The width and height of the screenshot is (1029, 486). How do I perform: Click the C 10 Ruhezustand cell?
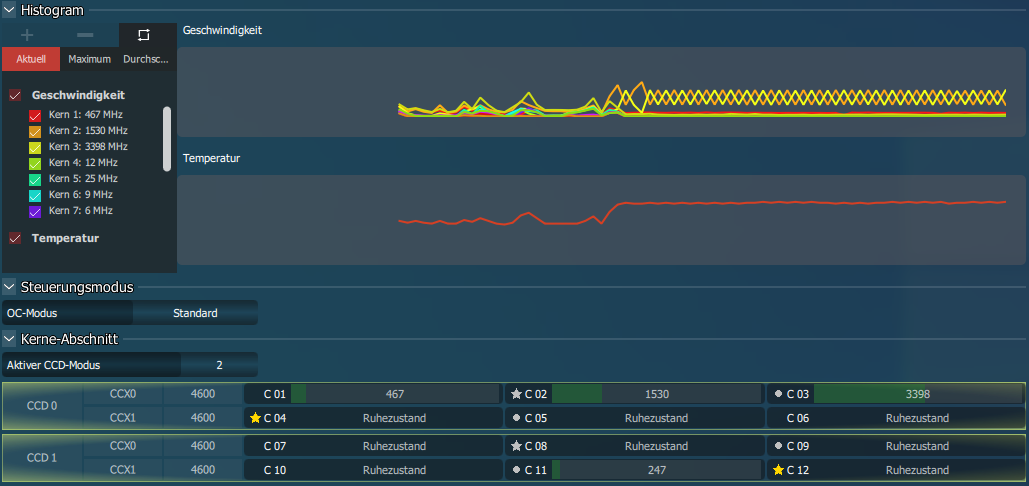click(373, 470)
